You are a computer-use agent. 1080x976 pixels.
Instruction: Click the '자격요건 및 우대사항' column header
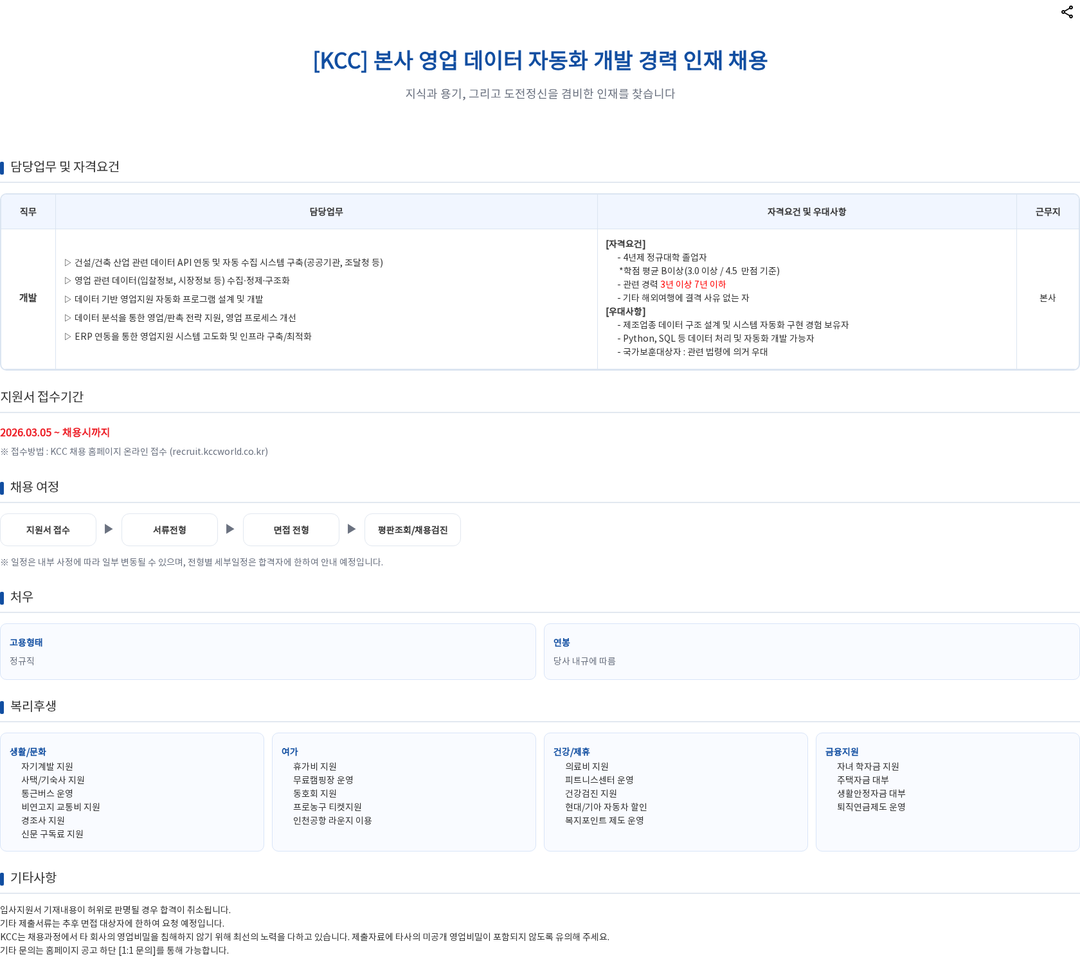pyautogui.click(x=807, y=212)
